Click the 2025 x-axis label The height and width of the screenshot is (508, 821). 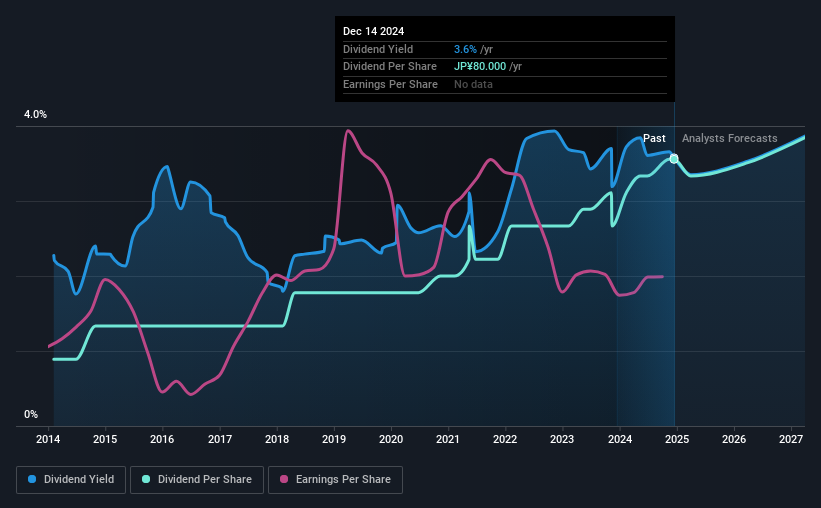[676, 439]
